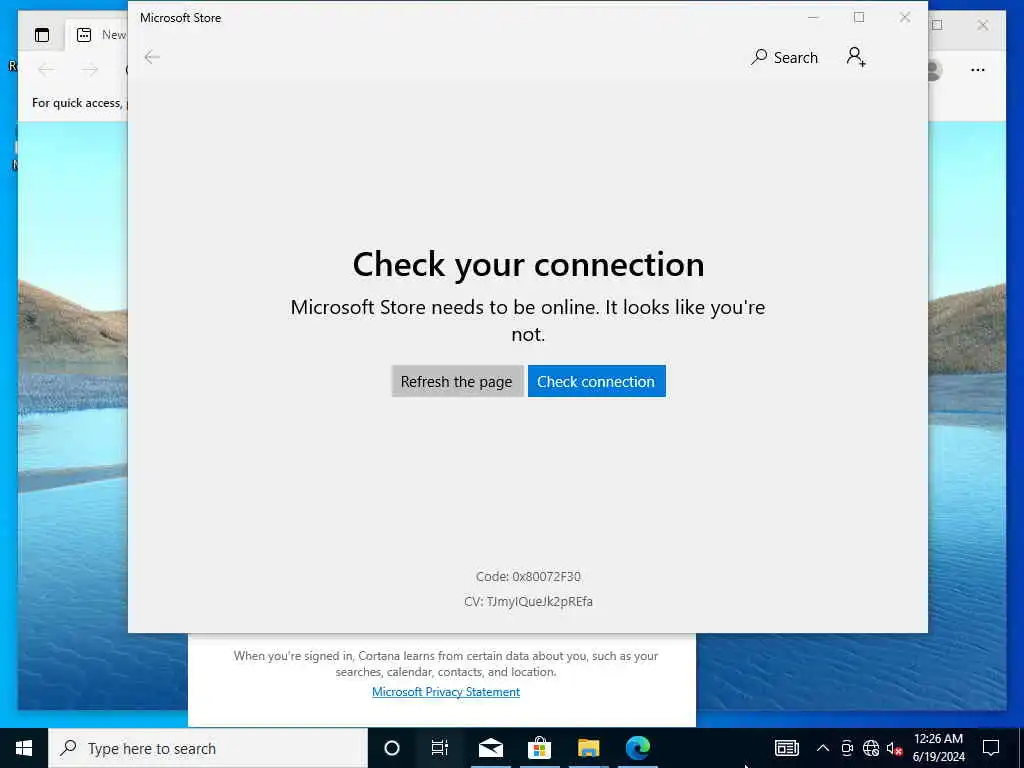Close the Microsoft Store window

click(x=904, y=18)
